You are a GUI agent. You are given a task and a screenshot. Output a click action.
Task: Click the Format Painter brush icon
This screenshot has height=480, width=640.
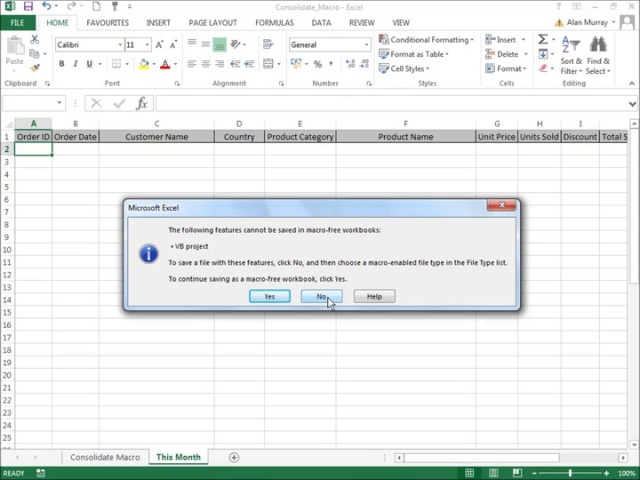point(35,67)
